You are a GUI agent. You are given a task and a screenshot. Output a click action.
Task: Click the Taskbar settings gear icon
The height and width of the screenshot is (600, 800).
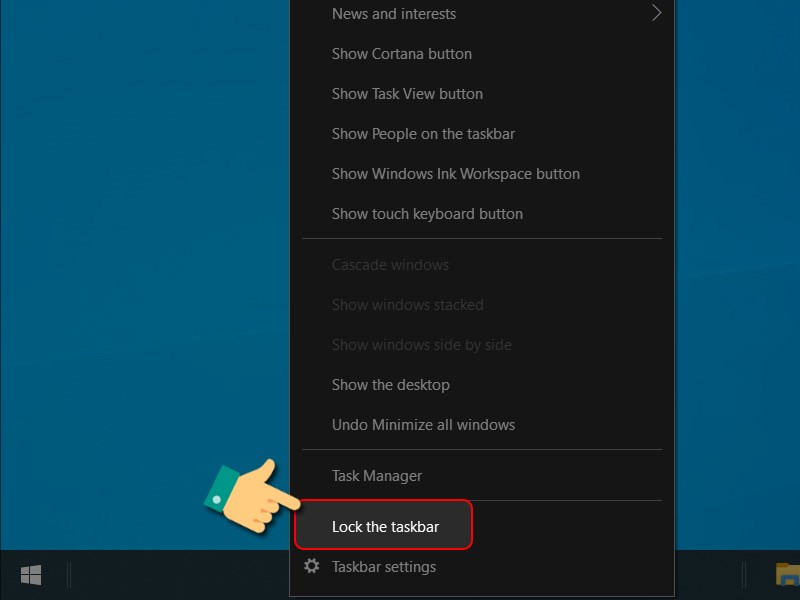(x=314, y=566)
